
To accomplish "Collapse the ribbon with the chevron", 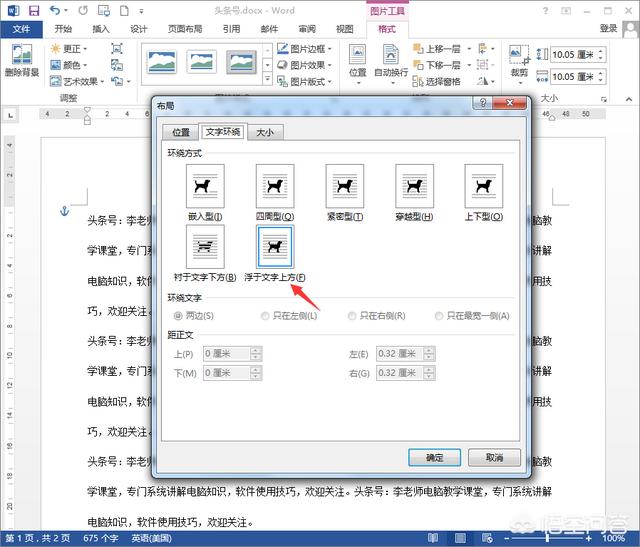I will point(629,99).
